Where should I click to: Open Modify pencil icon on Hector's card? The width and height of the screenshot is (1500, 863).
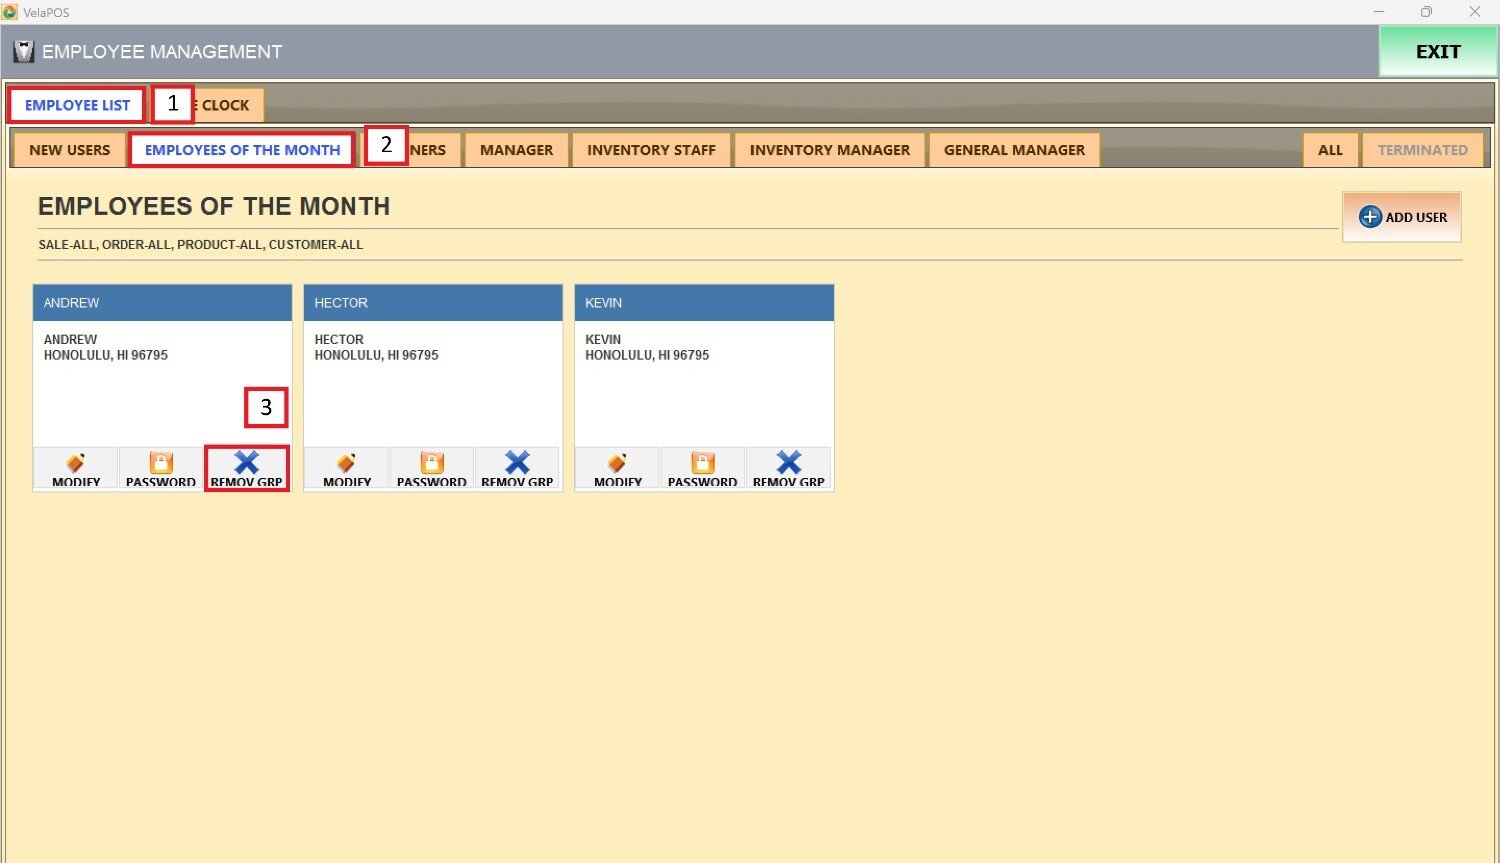coord(347,463)
